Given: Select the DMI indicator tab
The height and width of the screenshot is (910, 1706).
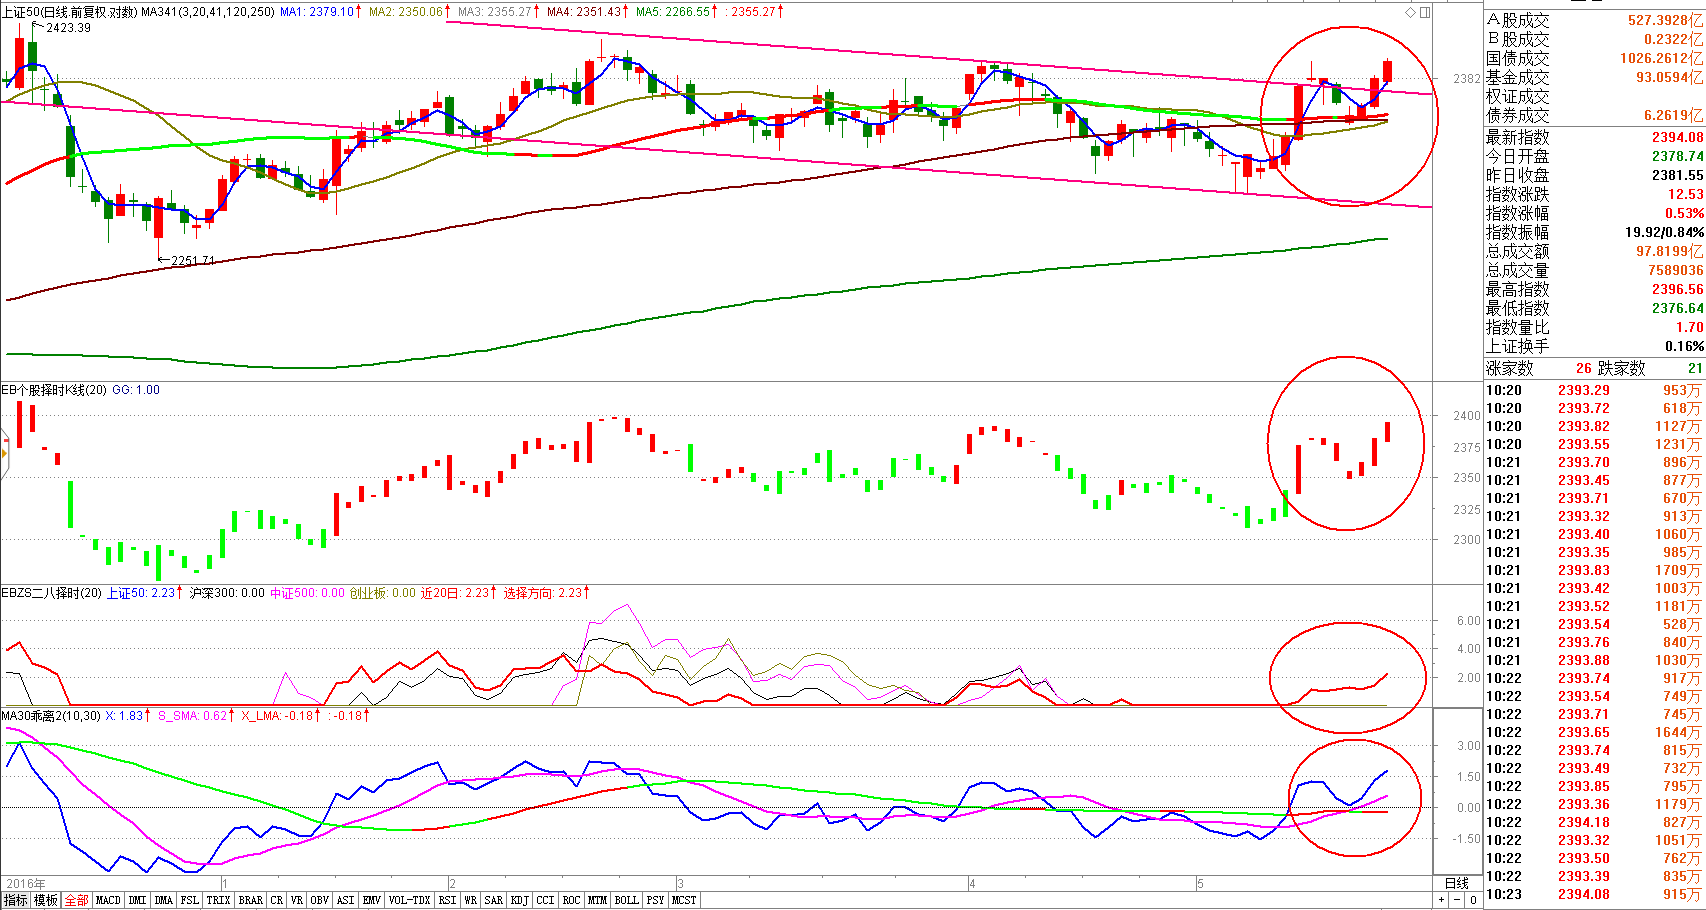Looking at the screenshot, I should click(138, 900).
